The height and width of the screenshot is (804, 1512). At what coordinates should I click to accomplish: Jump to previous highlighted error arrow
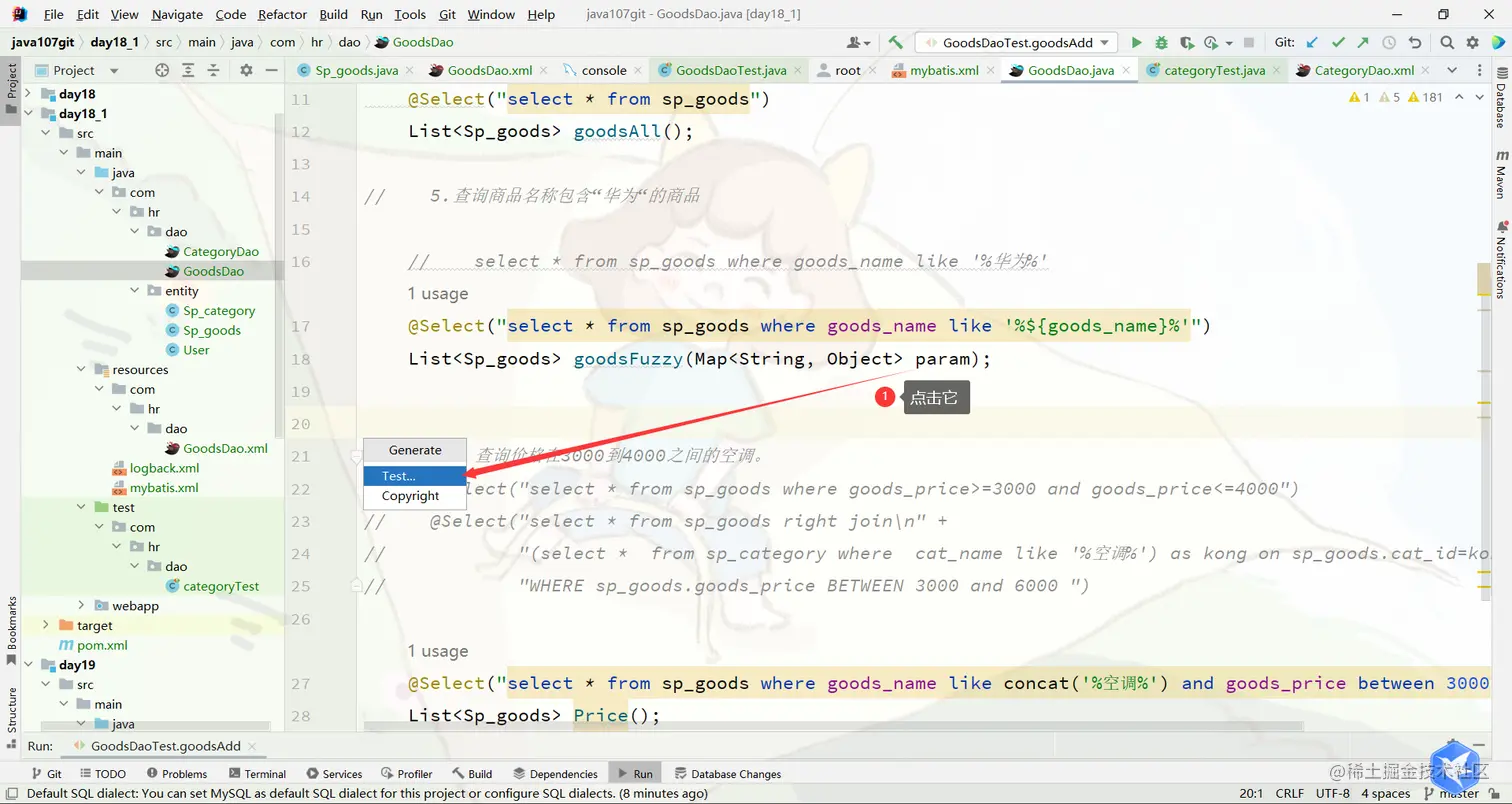pos(1459,97)
